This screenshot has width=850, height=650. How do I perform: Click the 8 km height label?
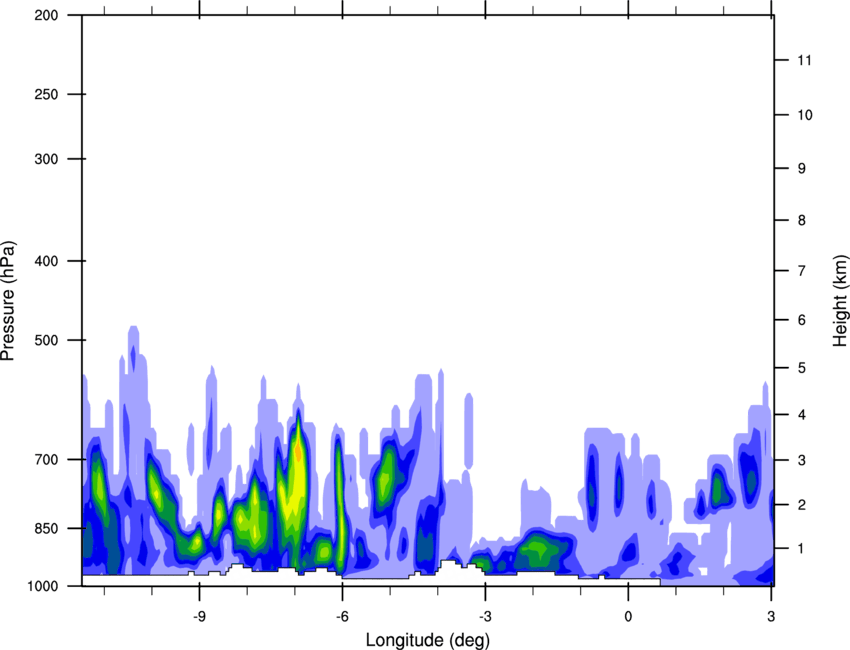coord(802,220)
